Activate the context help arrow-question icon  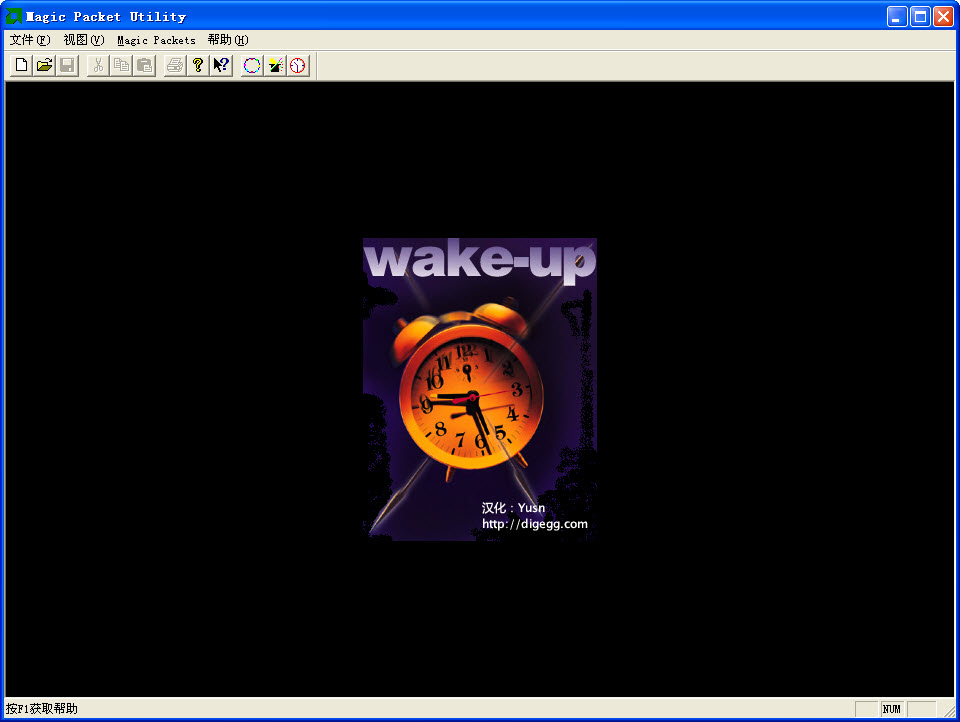coord(221,66)
